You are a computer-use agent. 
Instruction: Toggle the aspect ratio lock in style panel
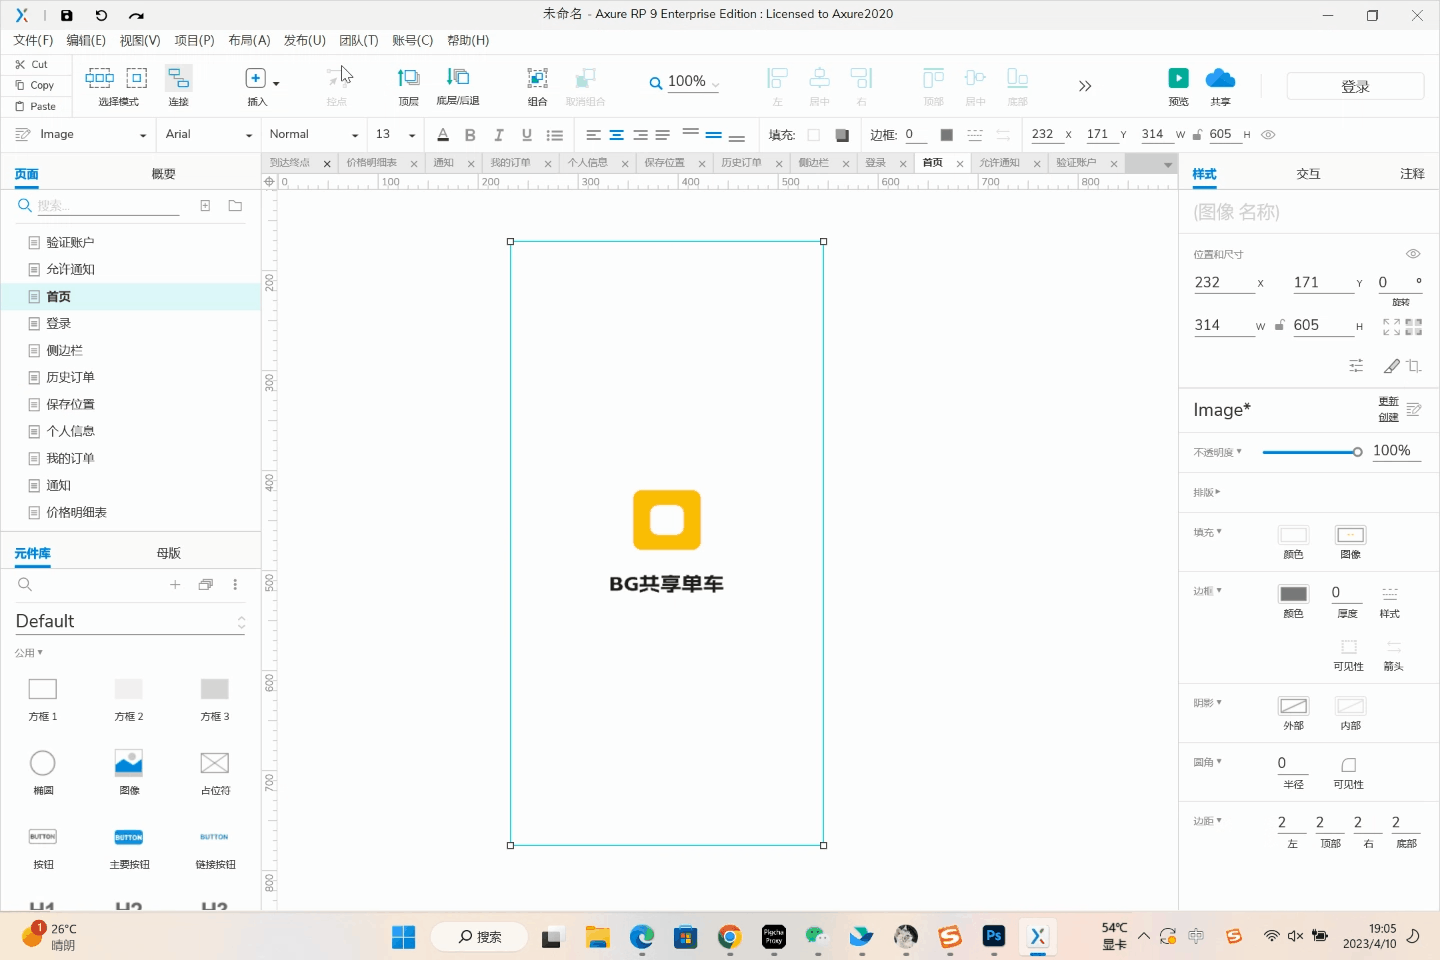point(1279,325)
